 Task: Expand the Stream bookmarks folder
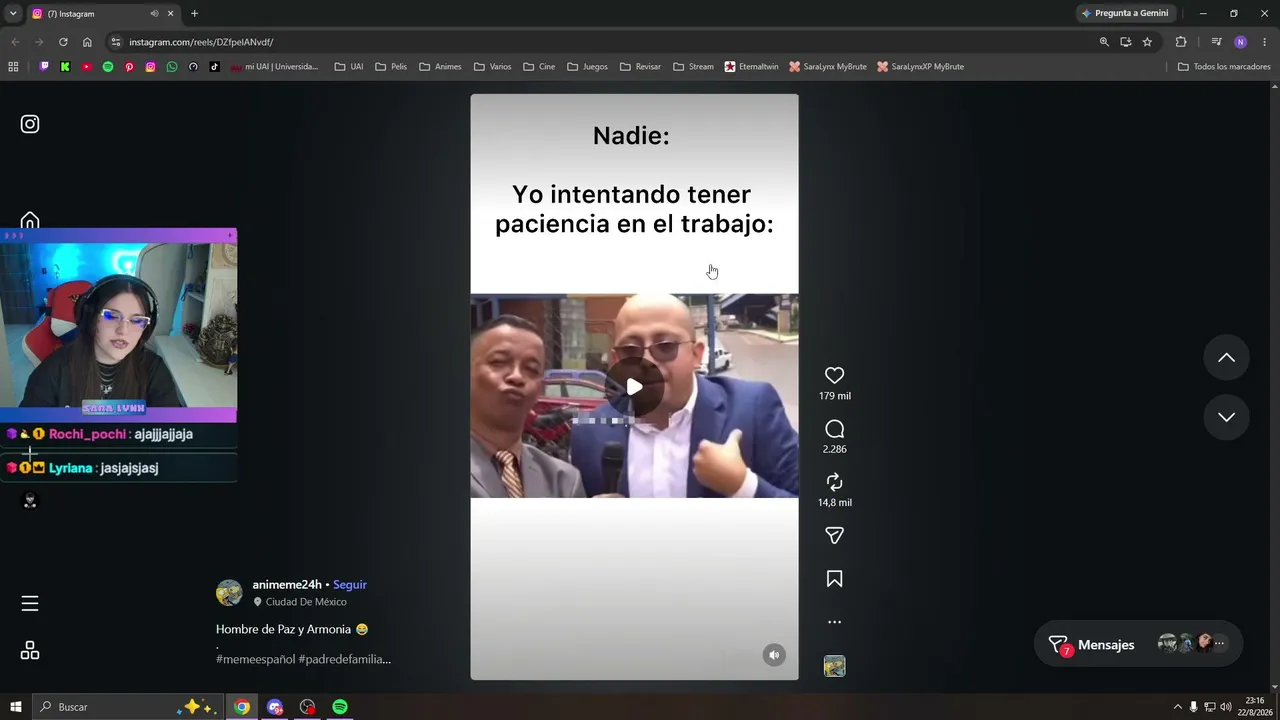click(x=693, y=67)
